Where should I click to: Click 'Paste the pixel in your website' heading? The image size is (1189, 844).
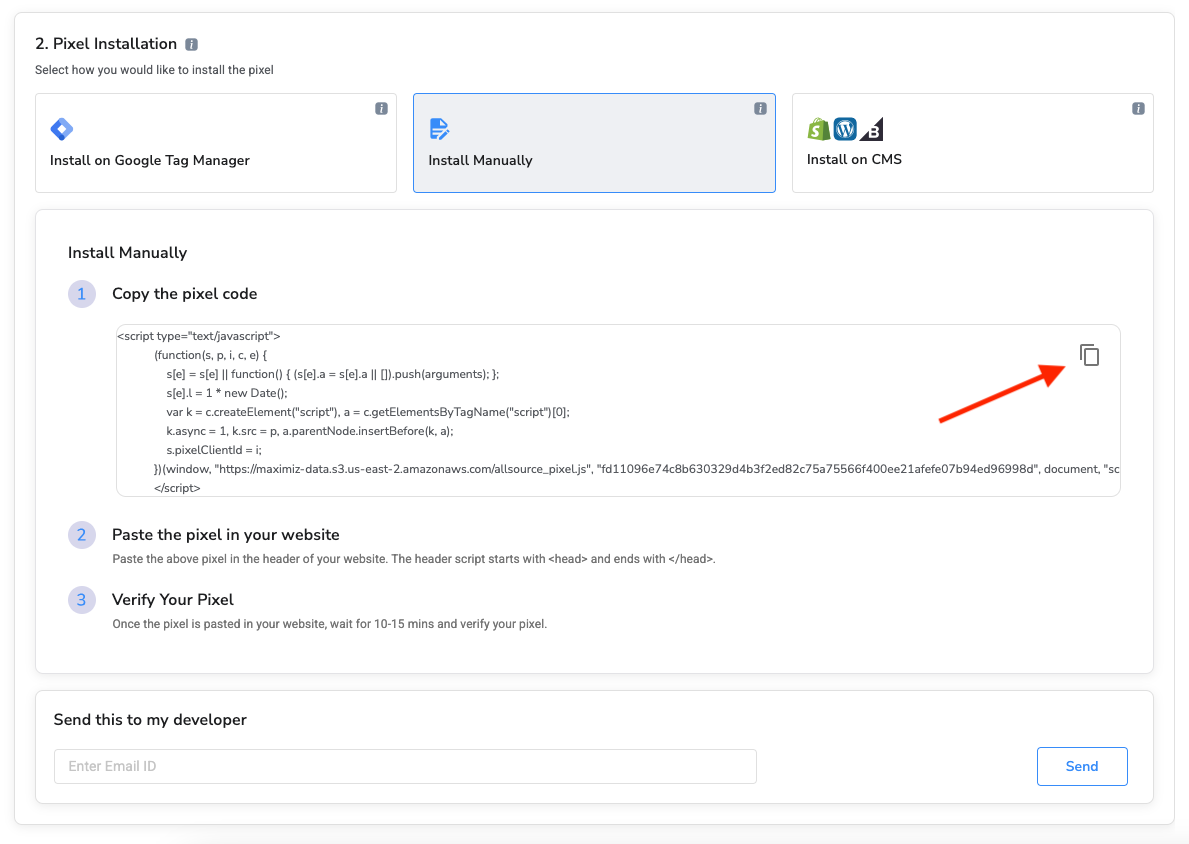(226, 535)
